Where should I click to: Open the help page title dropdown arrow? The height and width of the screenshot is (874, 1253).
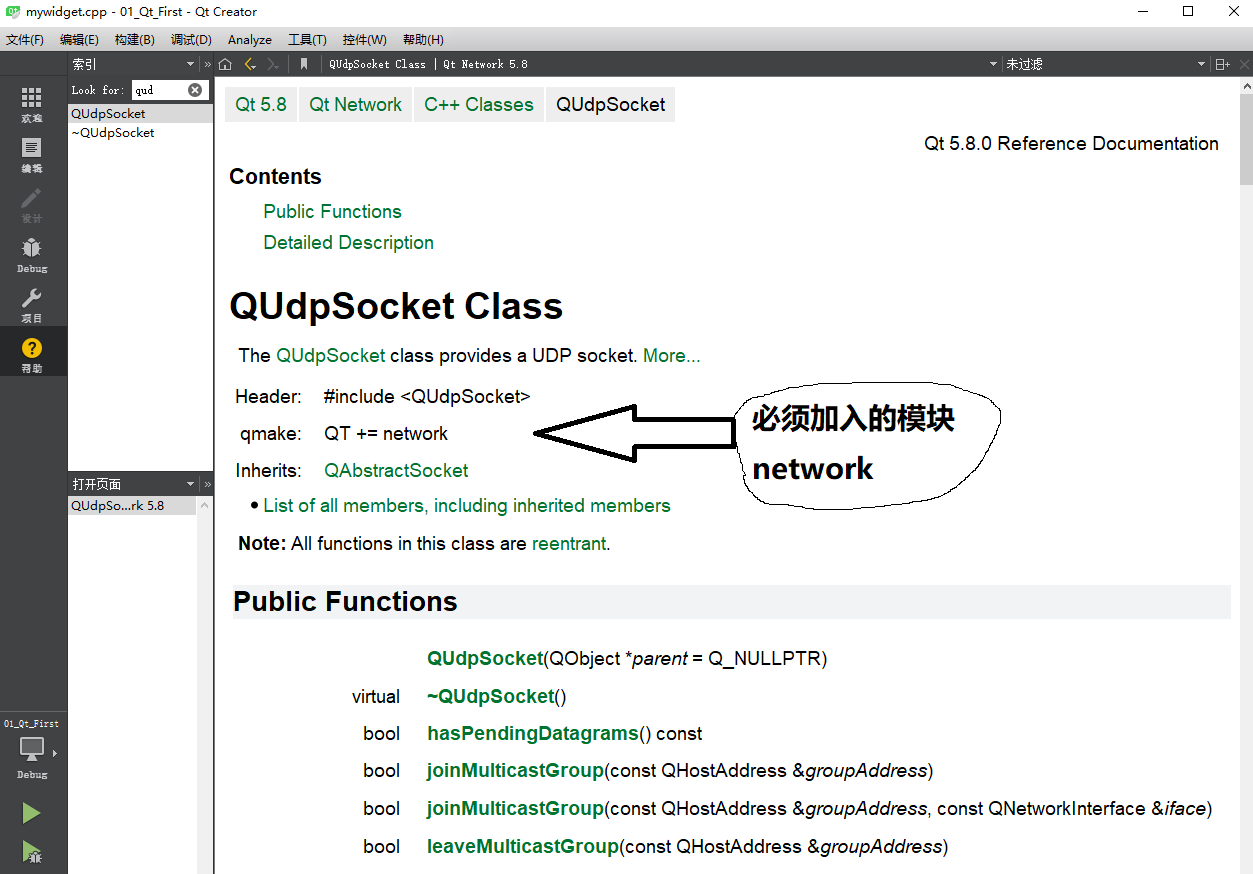pyautogui.click(x=993, y=64)
